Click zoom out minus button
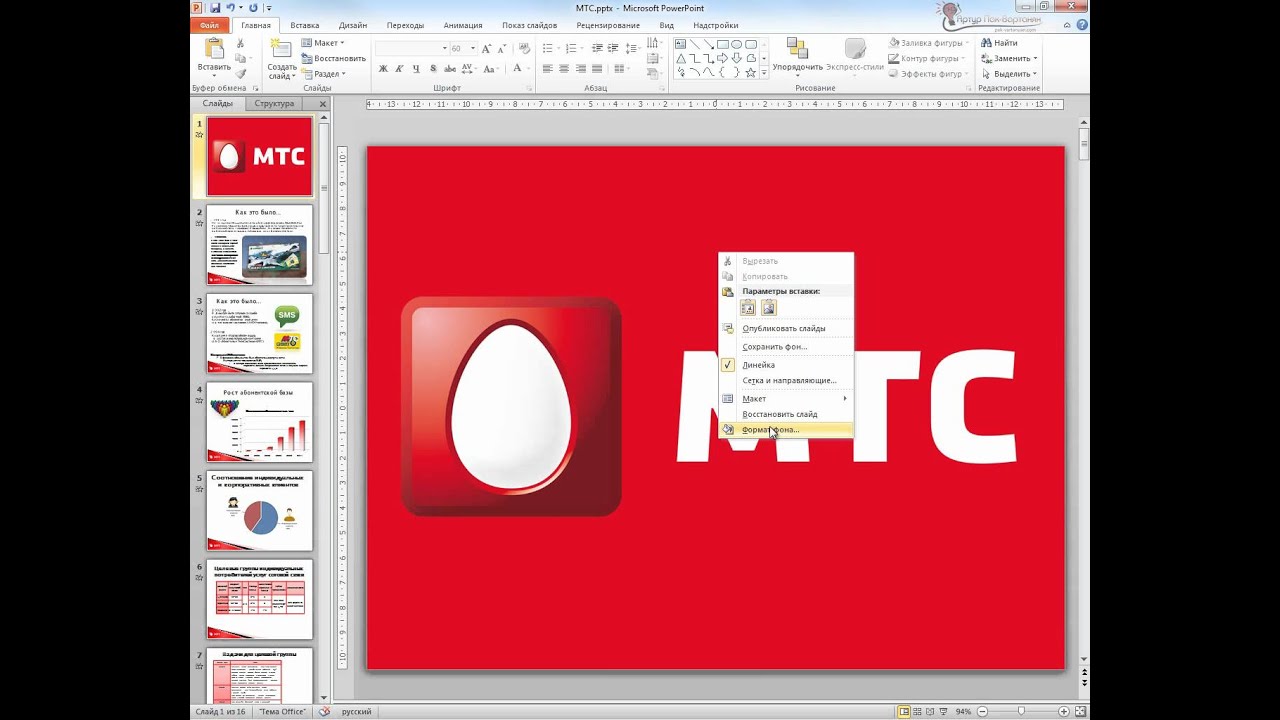The image size is (1280, 720). tap(982, 712)
